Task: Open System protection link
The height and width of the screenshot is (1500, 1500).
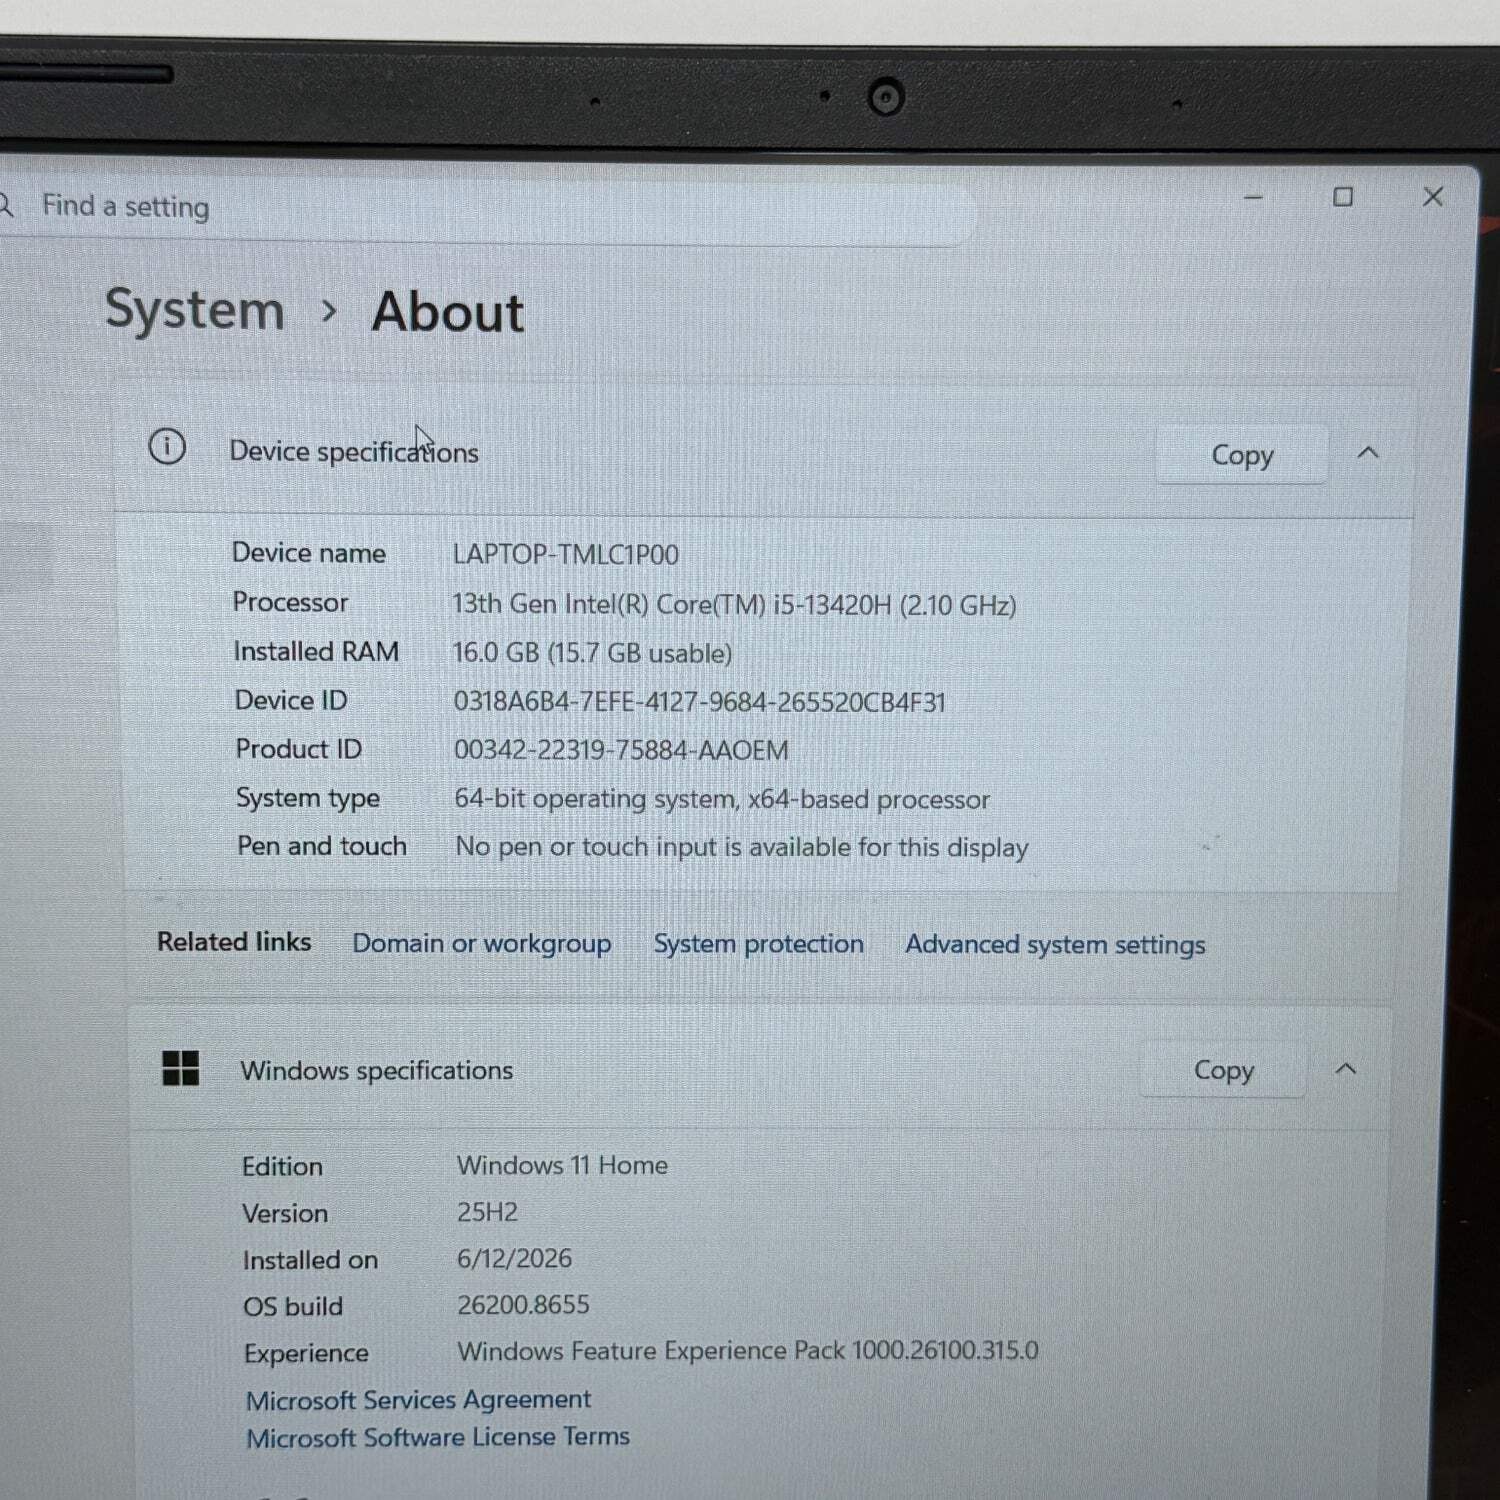Action: click(758, 944)
